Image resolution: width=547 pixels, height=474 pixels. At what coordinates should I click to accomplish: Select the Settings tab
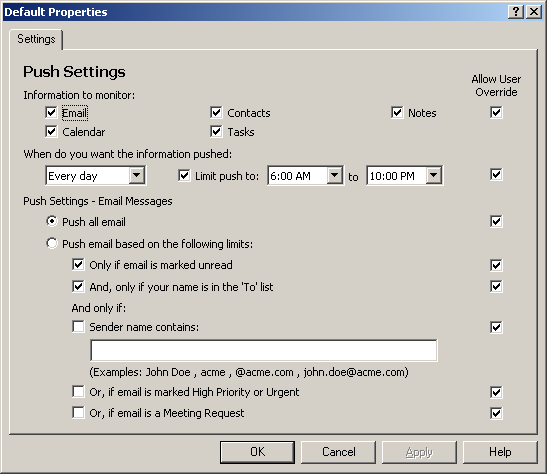pos(36,39)
